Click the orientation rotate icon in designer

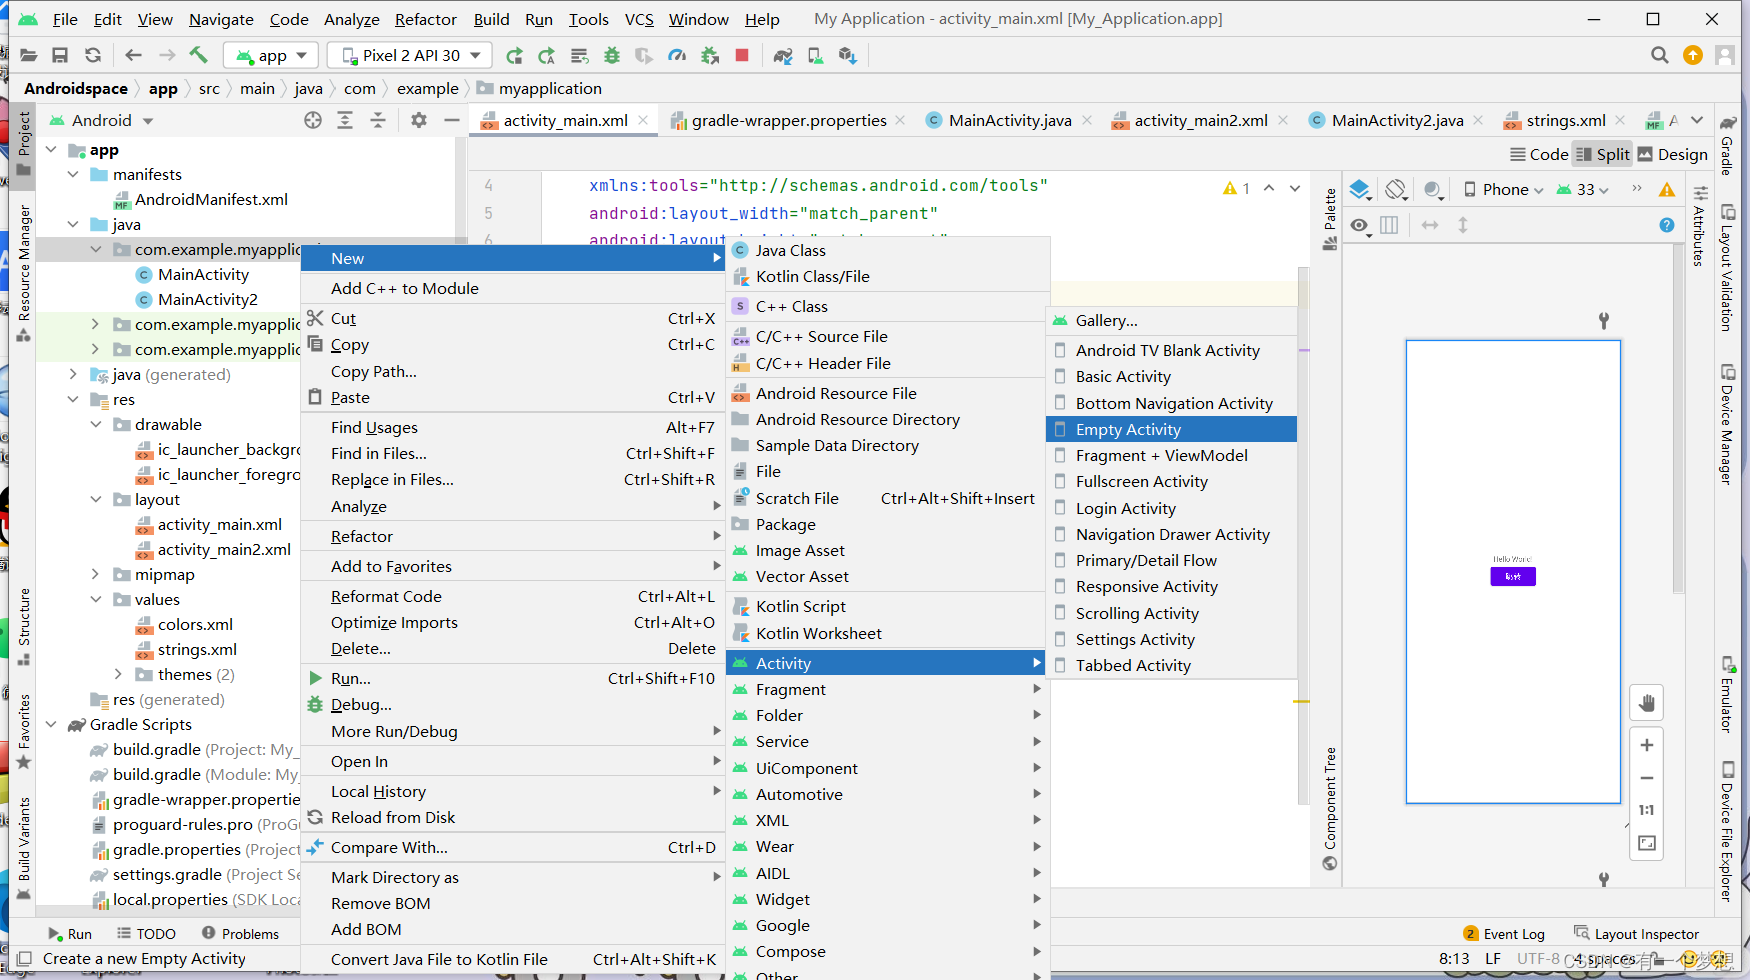tap(1396, 189)
